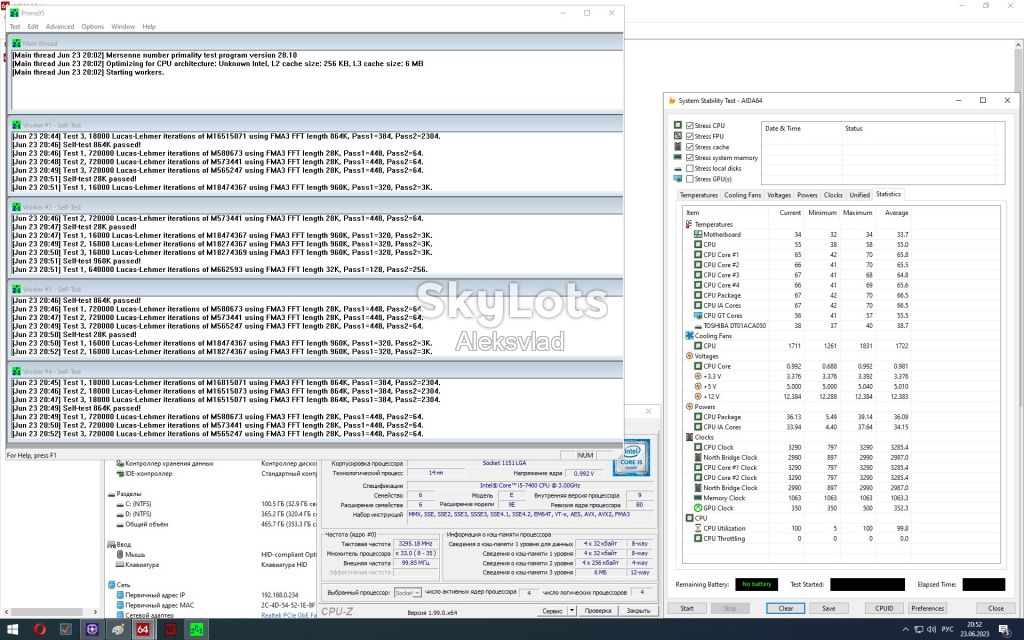Click the Average column header
The image size is (1024, 640).
pos(896,213)
